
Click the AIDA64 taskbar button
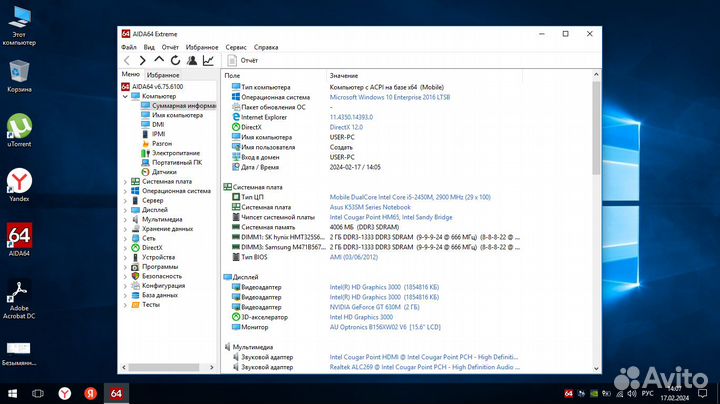click(x=116, y=393)
